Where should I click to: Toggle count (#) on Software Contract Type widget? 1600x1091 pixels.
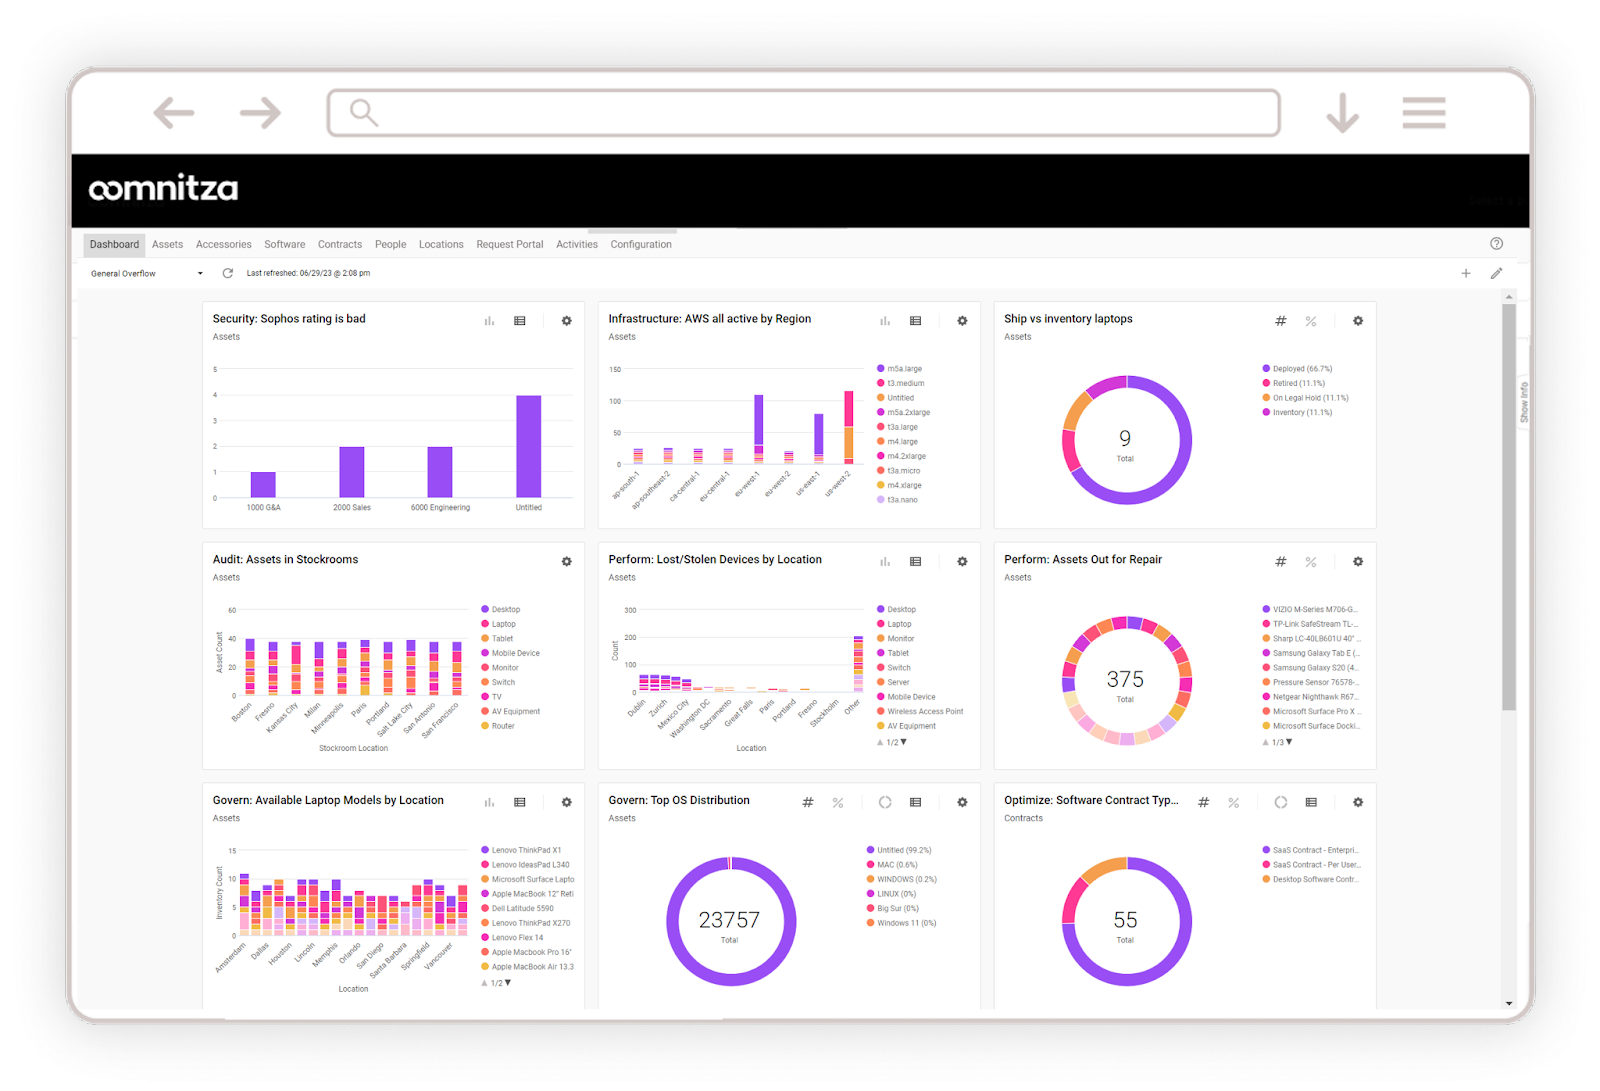pyautogui.click(x=1204, y=802)
